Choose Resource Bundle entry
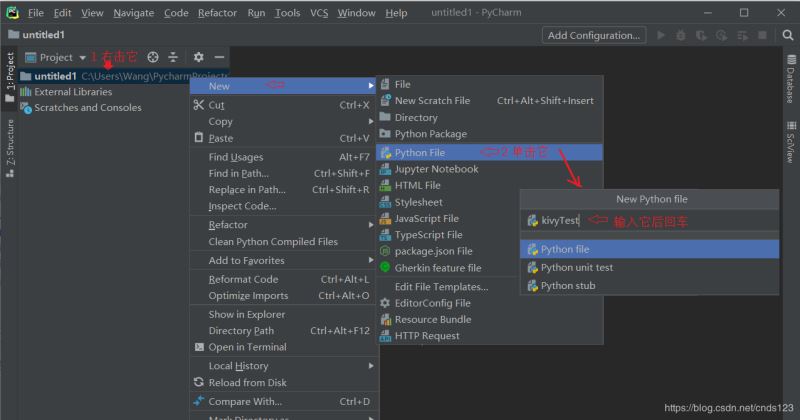 tap(490, 319)
